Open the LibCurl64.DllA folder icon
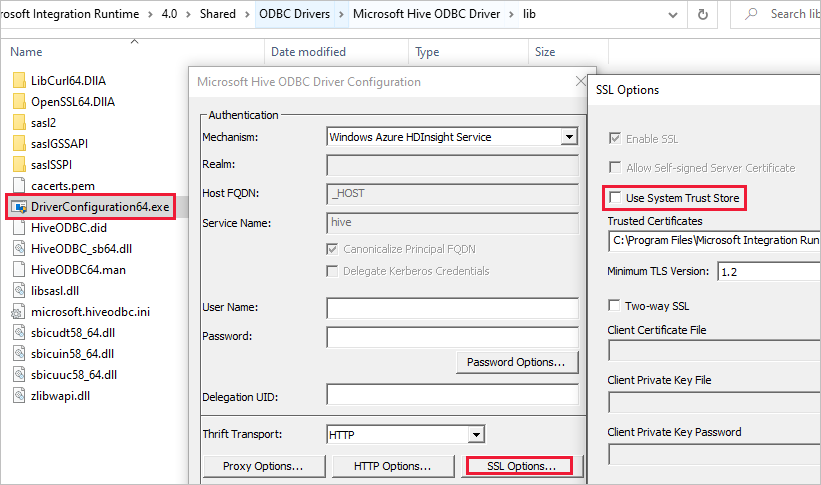 [19, 81]
